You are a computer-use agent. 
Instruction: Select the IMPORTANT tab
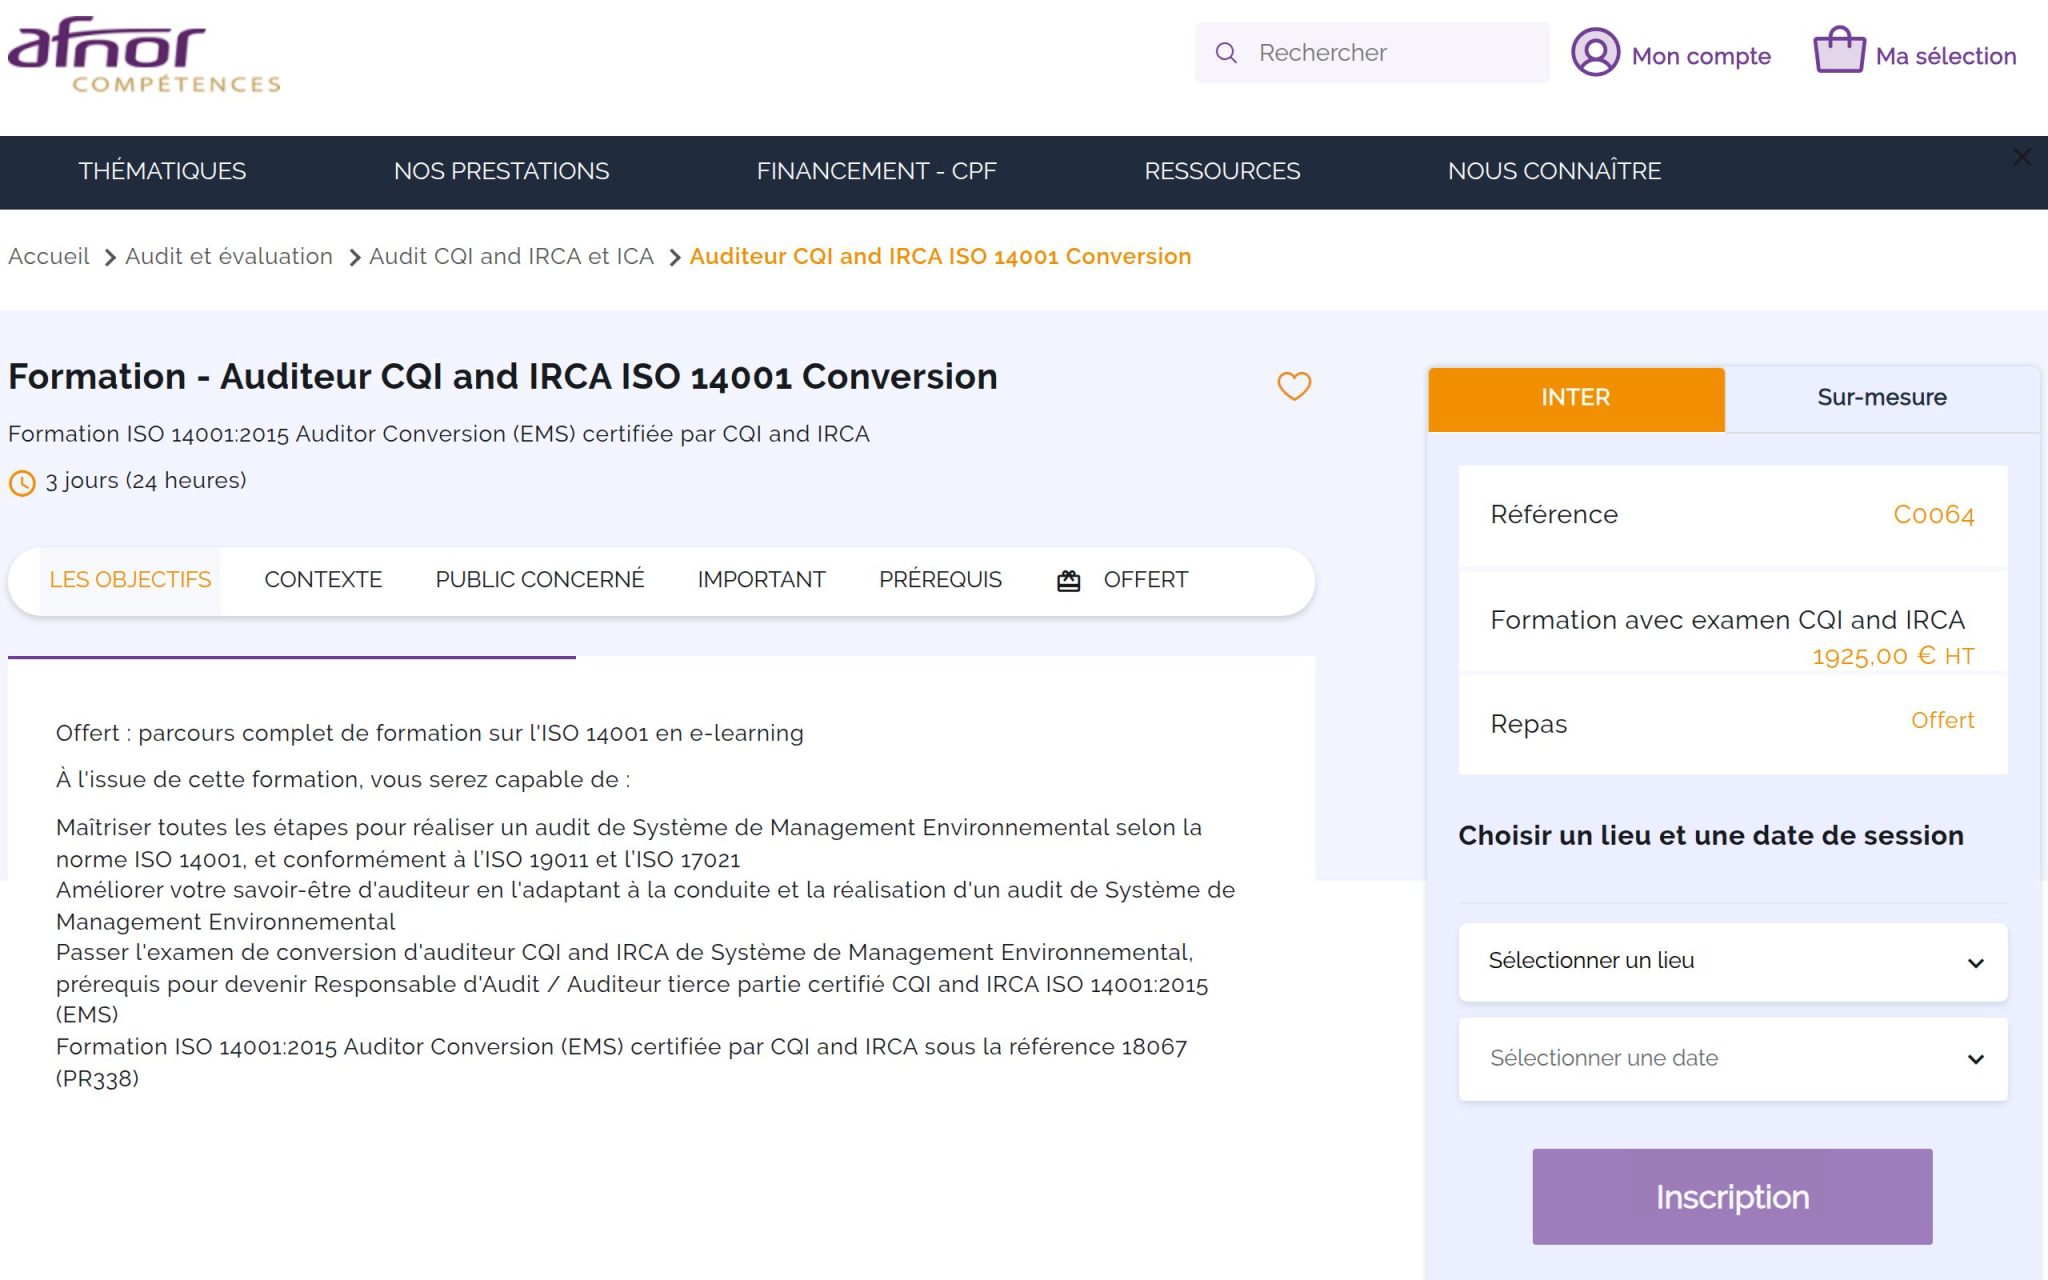pos(761,580)
